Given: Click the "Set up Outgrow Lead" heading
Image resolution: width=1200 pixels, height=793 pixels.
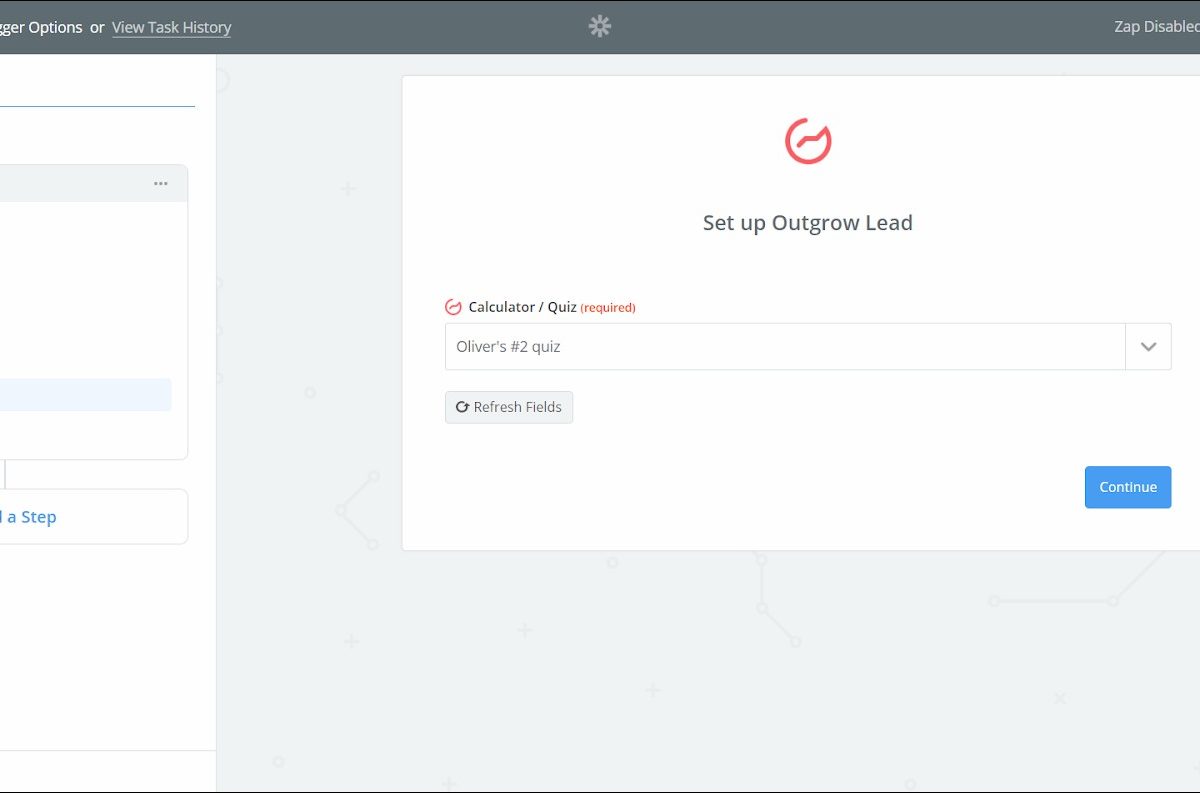Looking at the screenshot, I should [807, 223].
